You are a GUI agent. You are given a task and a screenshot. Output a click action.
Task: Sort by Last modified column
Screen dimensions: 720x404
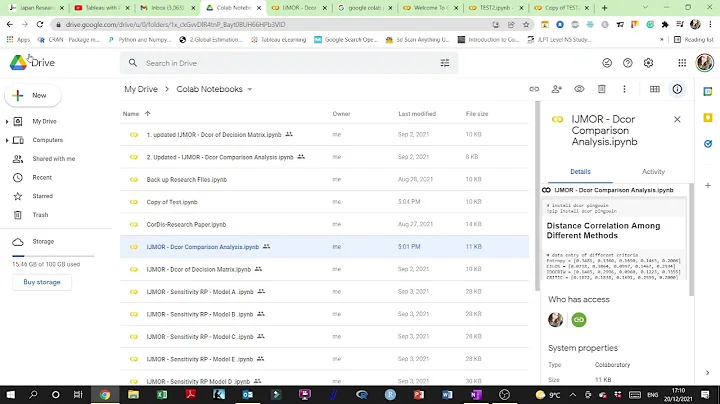click(x=417, y=113)
